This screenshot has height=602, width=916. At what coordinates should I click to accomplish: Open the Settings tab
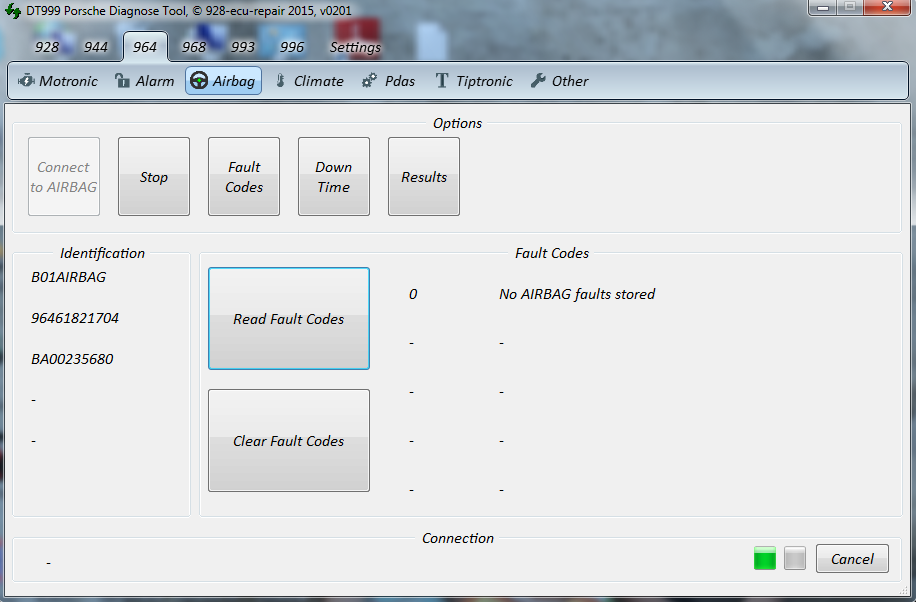355,47
